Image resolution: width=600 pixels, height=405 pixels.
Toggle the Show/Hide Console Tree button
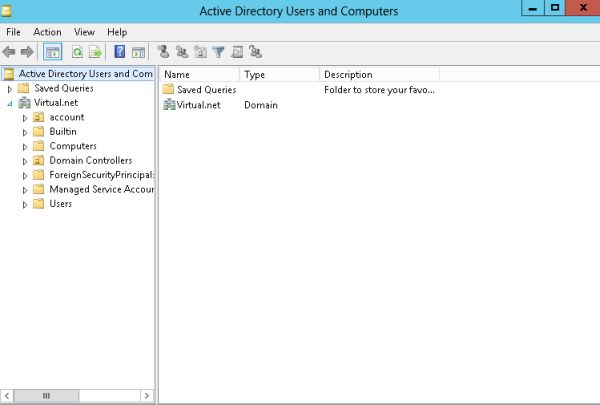52,52
